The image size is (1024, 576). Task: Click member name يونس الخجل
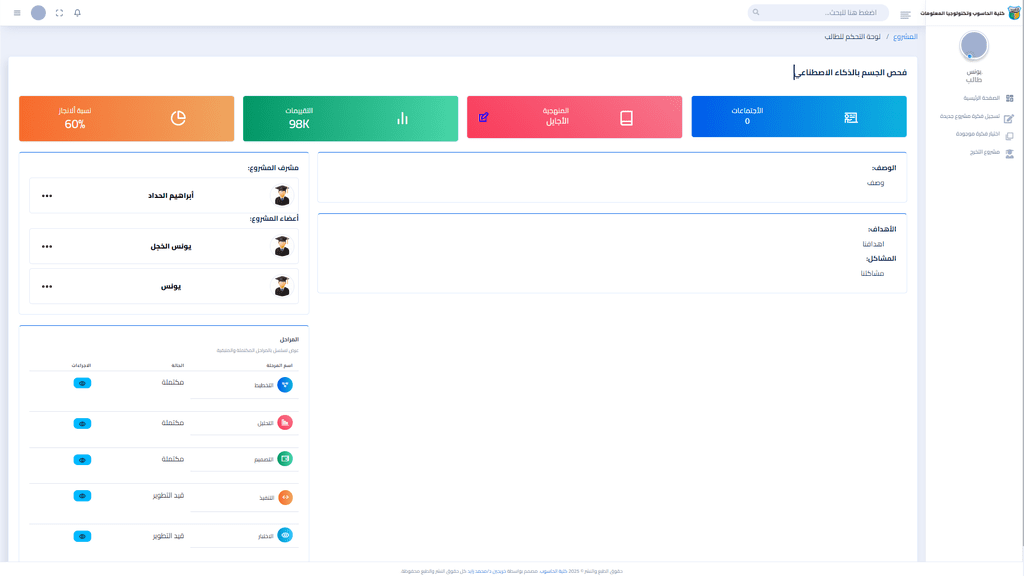click(171, 246)
